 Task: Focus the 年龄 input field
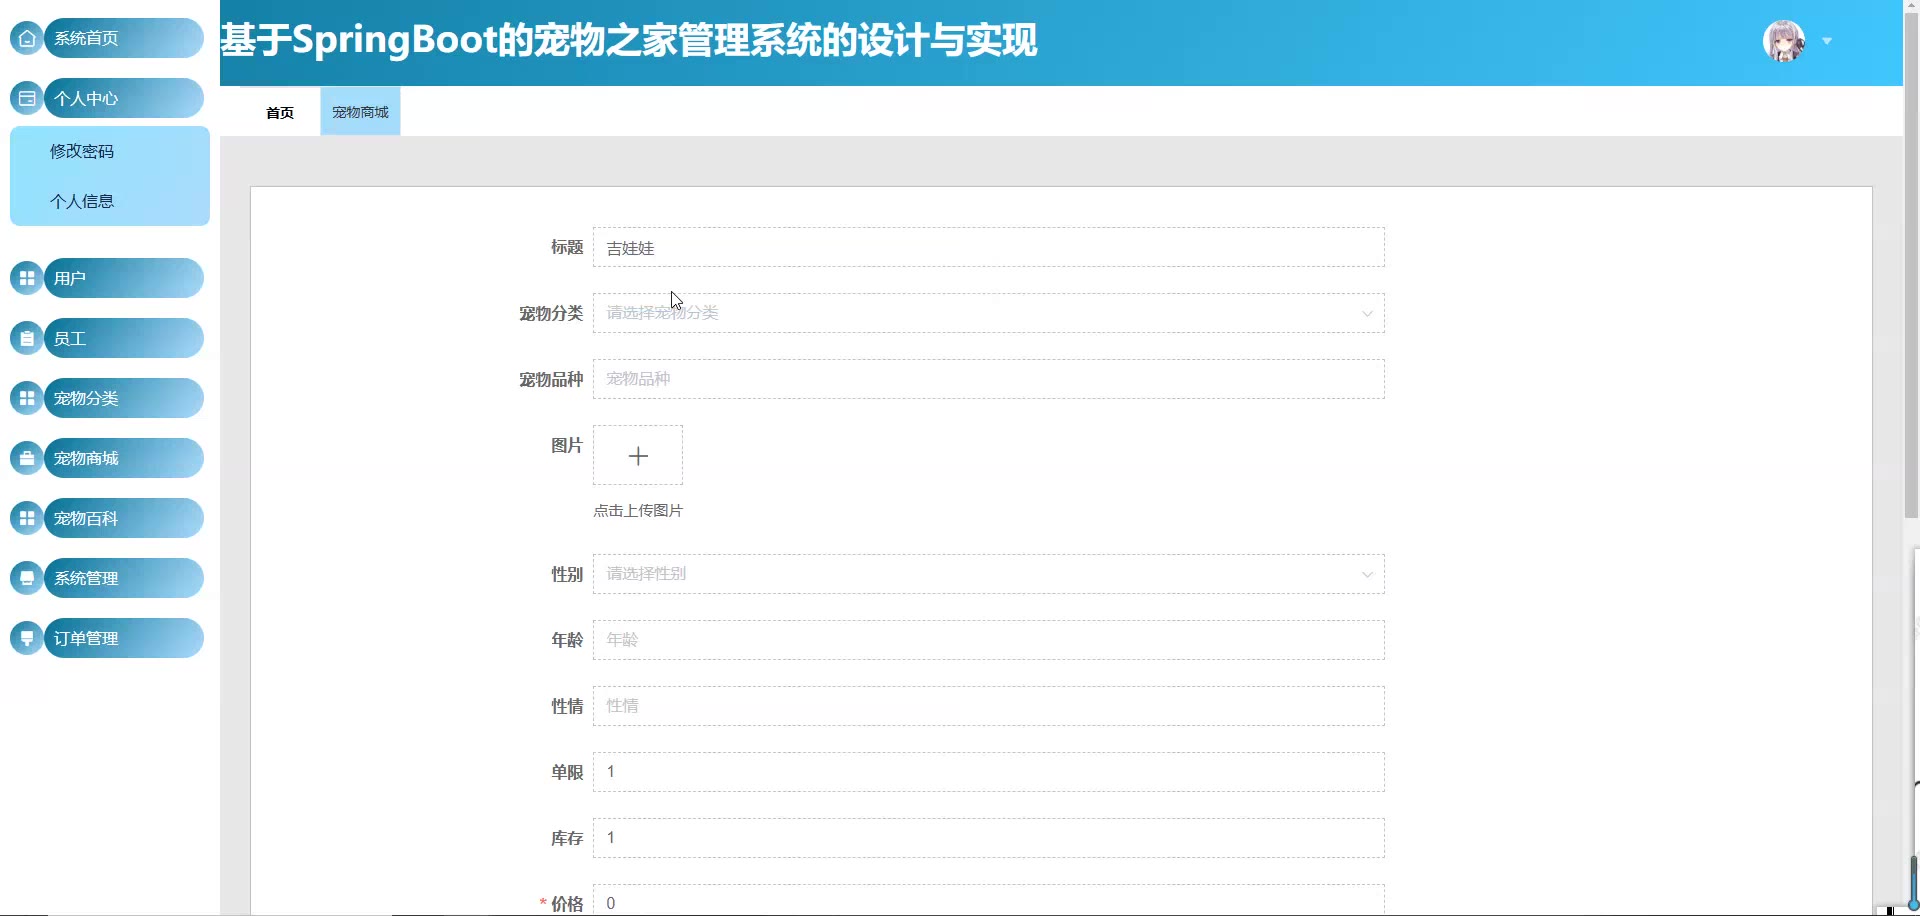click(x=988, y=640)
